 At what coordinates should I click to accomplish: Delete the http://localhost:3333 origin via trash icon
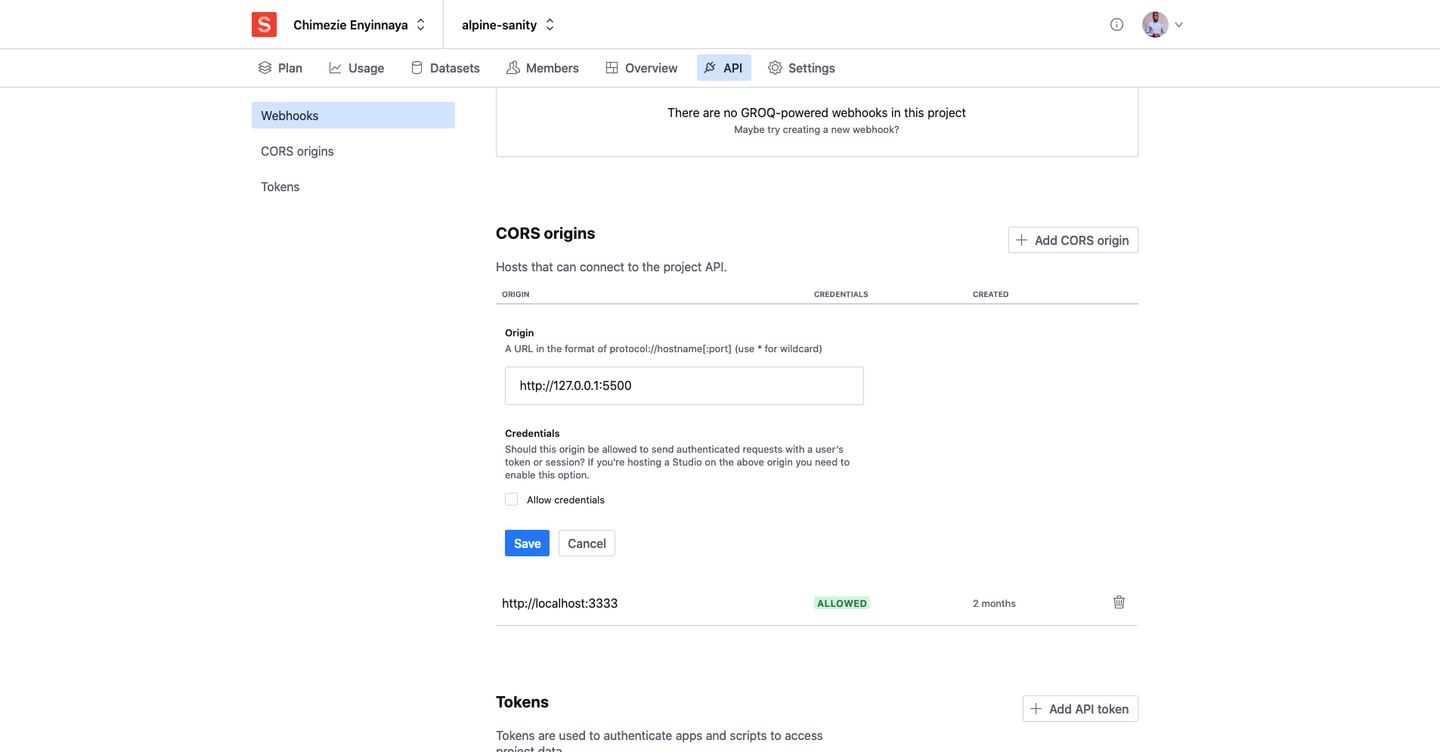click(x=1118, y=602)
